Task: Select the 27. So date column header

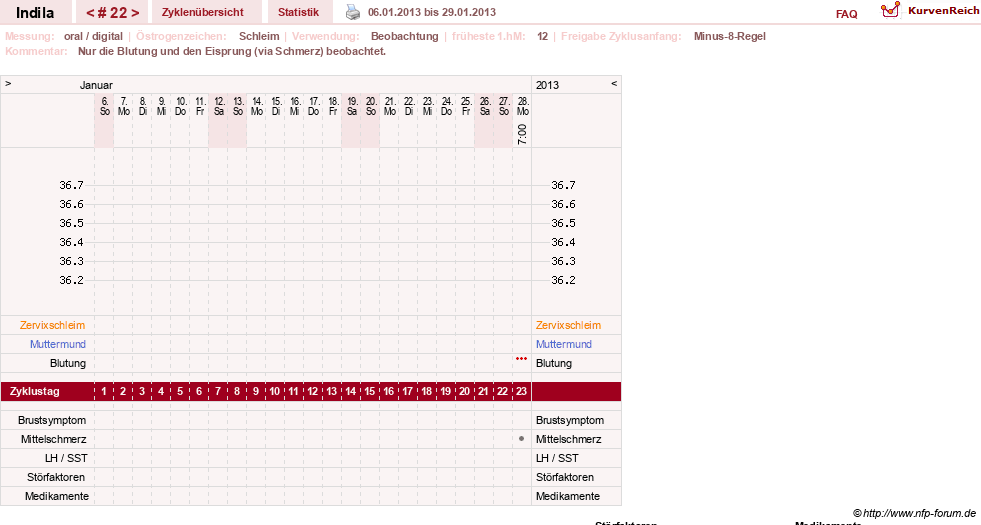Action: click(x=504, y=106)
